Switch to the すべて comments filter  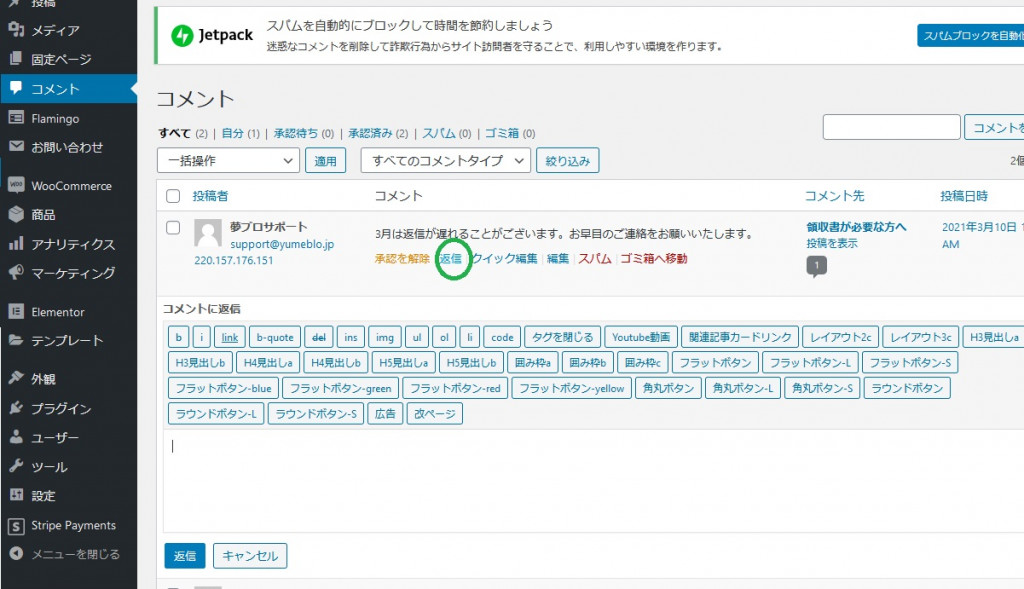click(x=174, y=133)
